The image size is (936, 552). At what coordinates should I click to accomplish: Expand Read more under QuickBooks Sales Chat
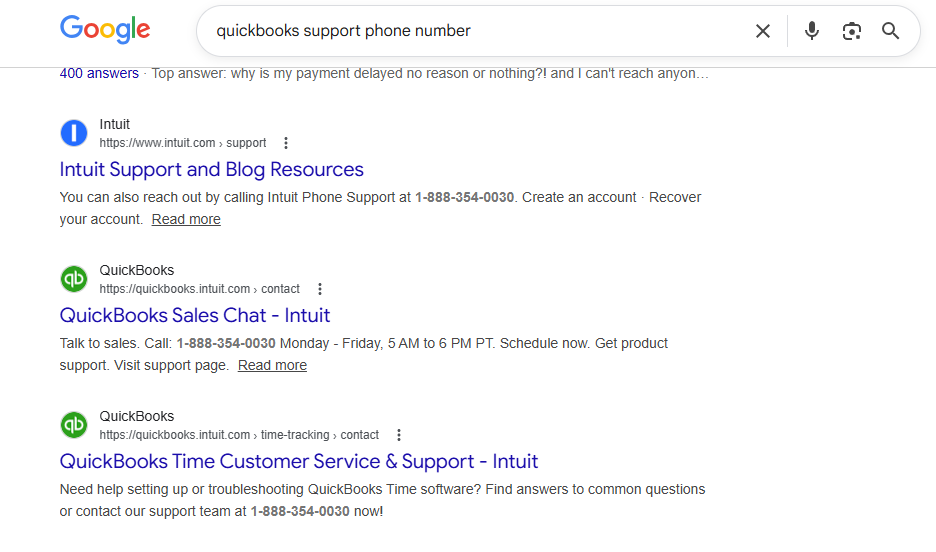pos(272,365)
